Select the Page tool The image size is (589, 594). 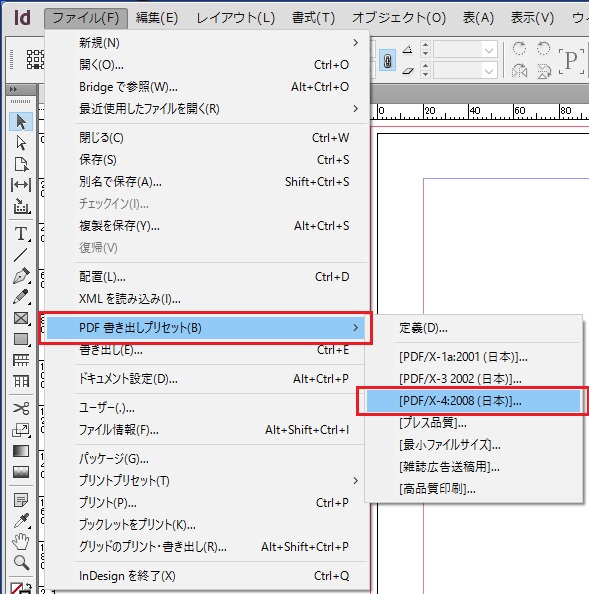[21, 164]
